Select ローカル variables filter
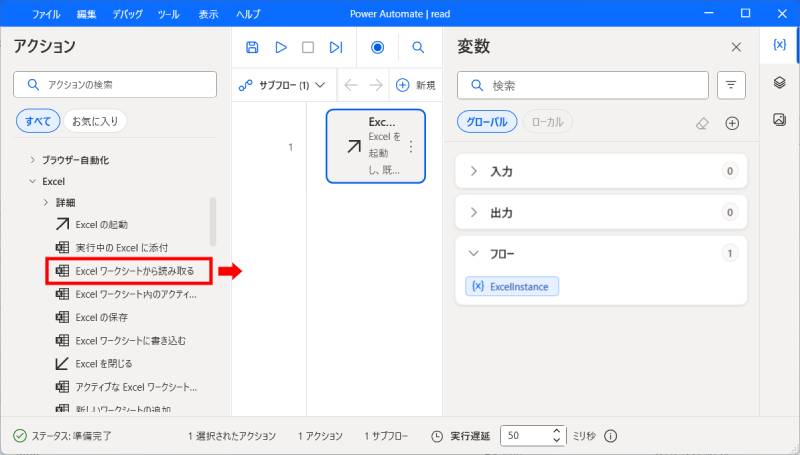This screenshot has width=800, height=455. pyautogui.click(x=547, y=122)
